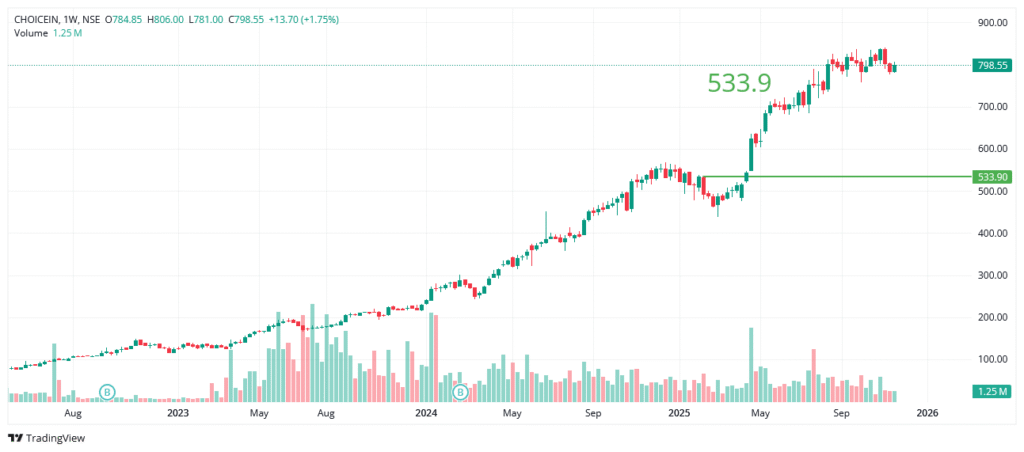This screenshot has height=452, width=1024.
Task: Click the 2023 label on time axis
Action: click(178, 412)
